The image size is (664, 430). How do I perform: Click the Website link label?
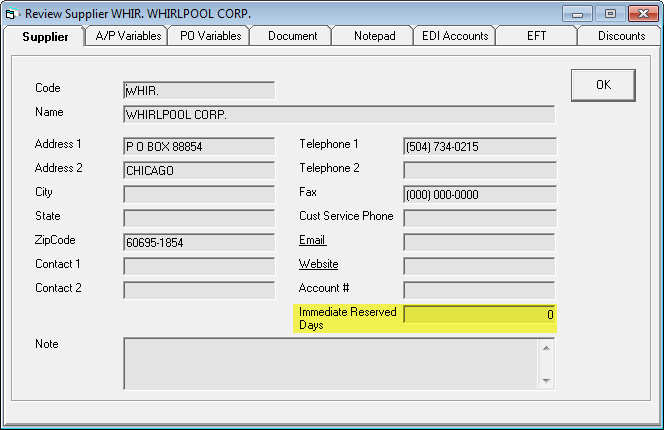pyautogui.click(x=318, y=264)
